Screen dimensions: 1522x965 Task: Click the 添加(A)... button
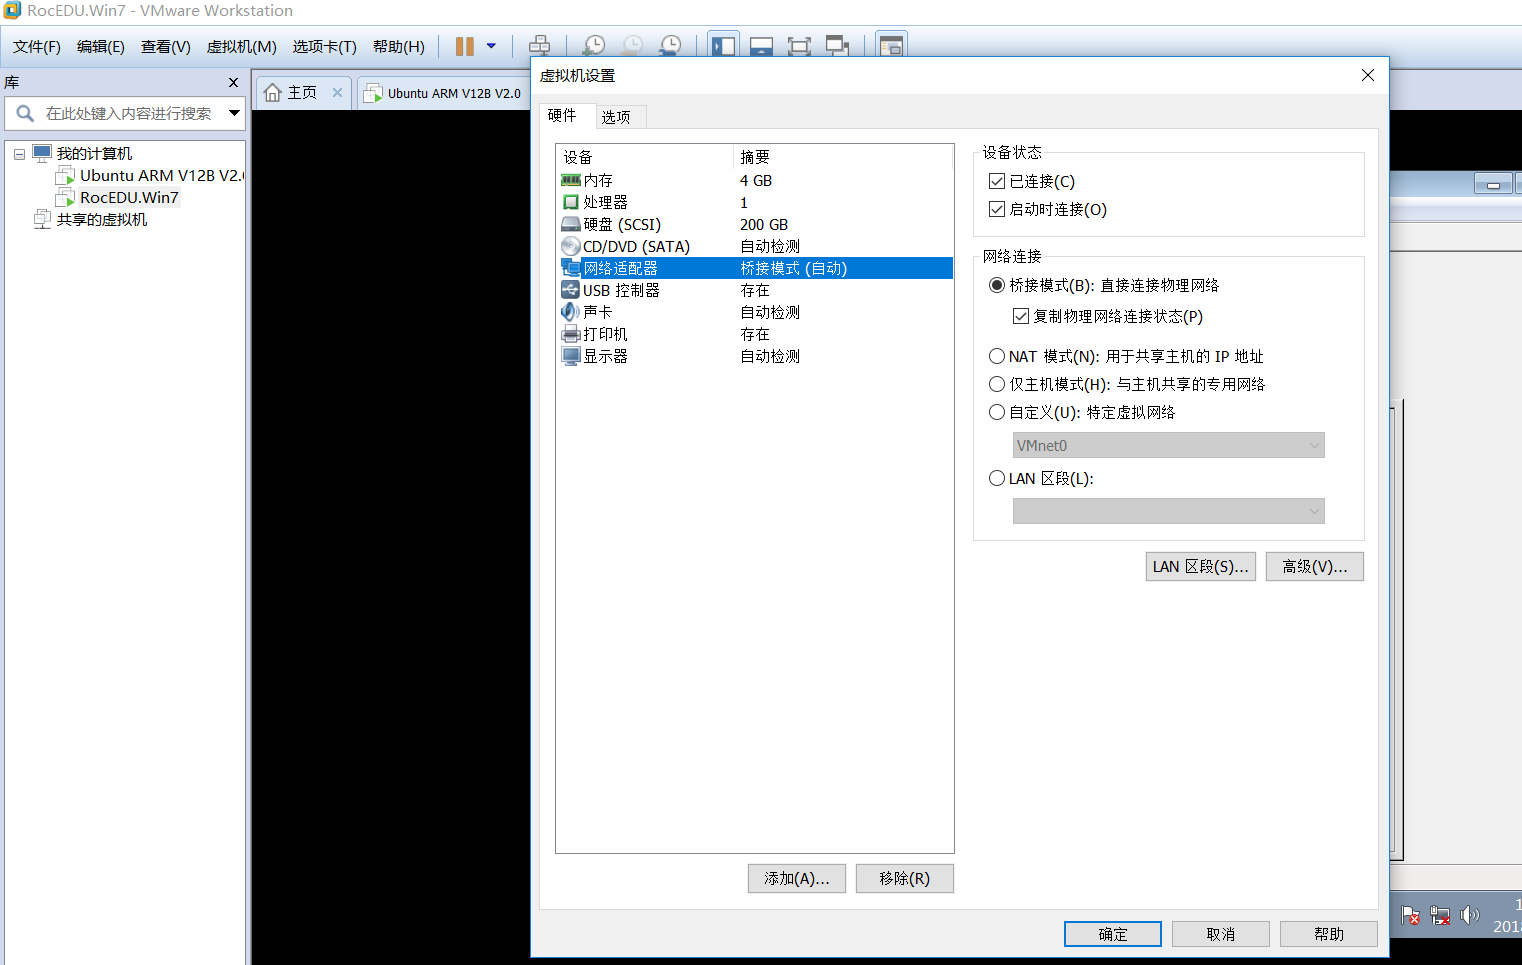[797, 878]
